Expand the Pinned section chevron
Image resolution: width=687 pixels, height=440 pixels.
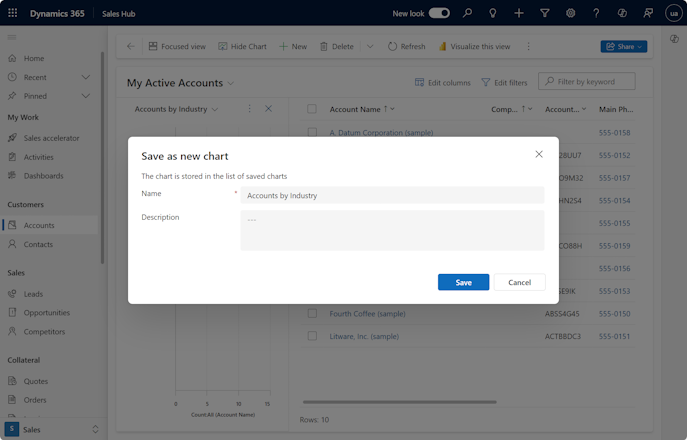pos(86,96)
